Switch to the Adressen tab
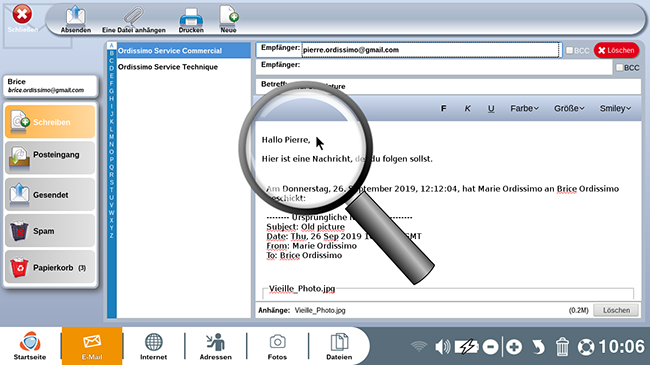Viewport: 650px width, 365px height. coord(216,346)
